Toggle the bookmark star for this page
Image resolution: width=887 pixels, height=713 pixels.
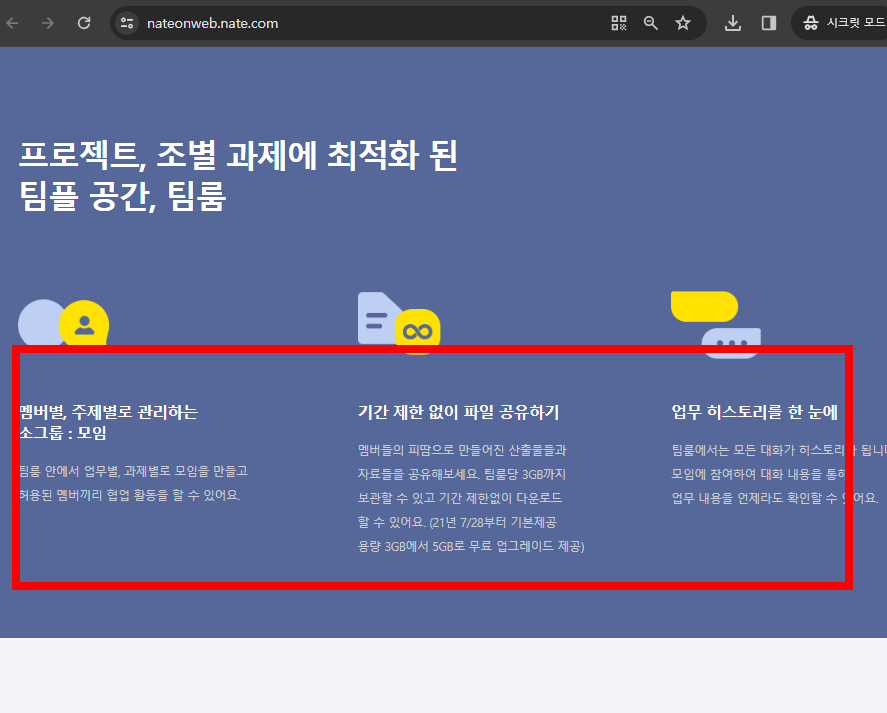(x=684, y=22)
